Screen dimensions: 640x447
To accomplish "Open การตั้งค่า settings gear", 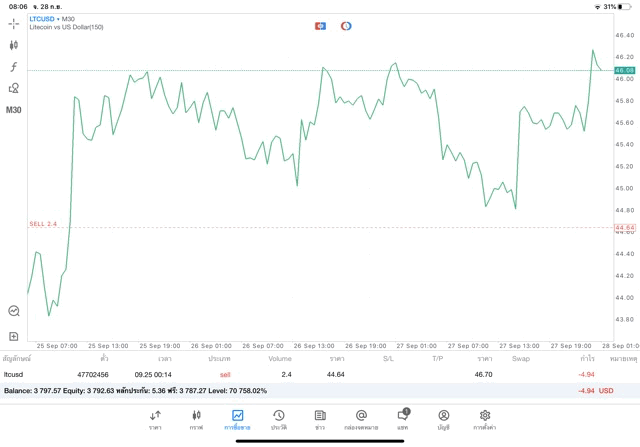I will tap(485, 419).
